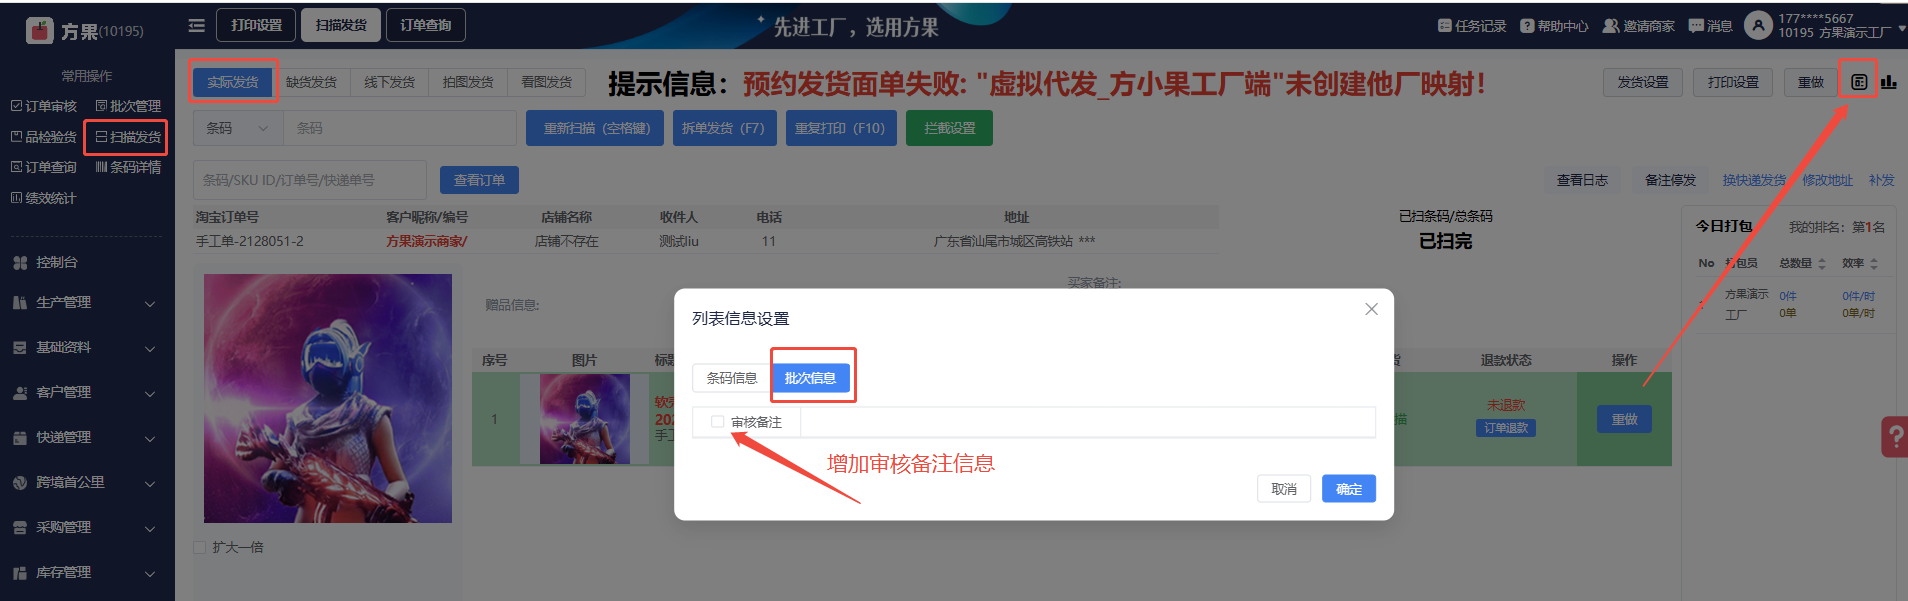
Task: Open top 打印设置 page tab
Action: [257, 25]
